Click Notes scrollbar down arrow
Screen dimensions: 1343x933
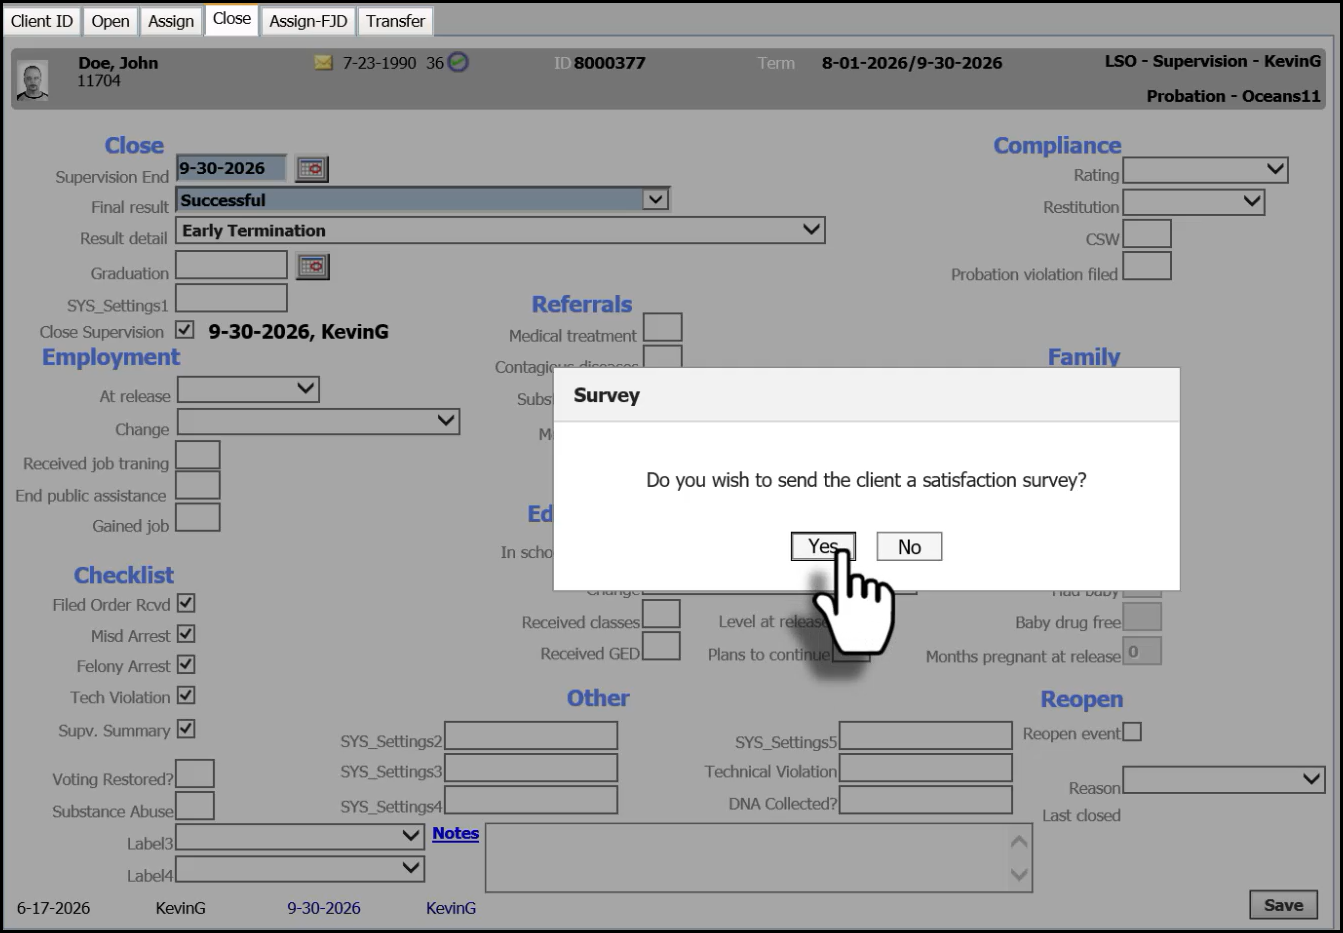1020,874
